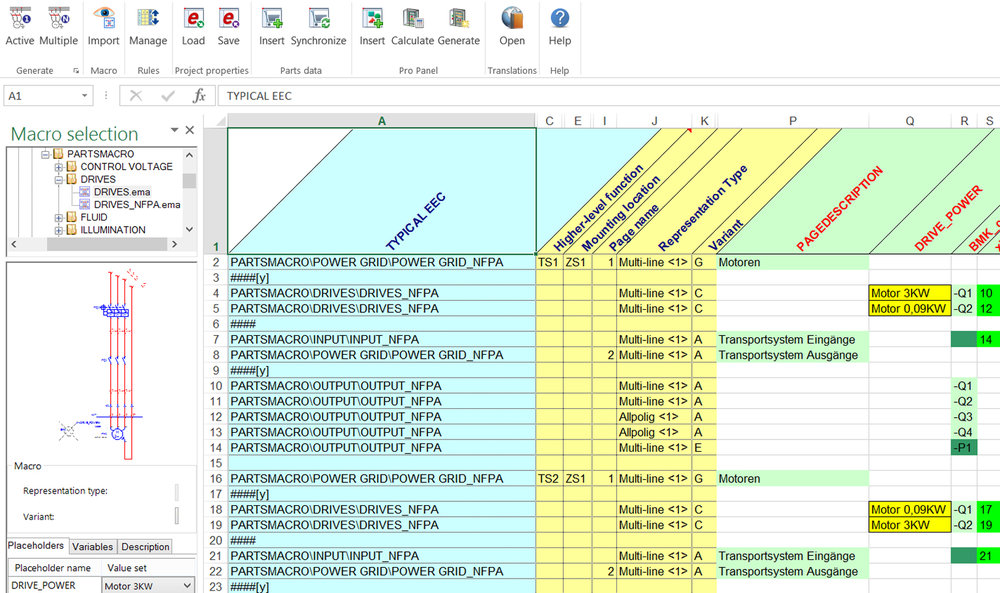Select the Multiple generation icon

click(x=58, y=28)
